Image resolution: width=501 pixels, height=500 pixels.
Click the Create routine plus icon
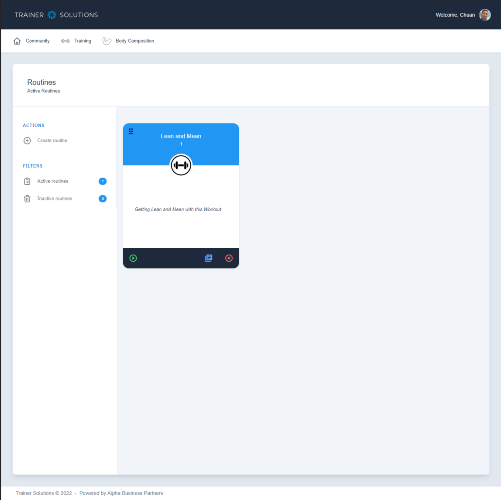click(27, 141)
